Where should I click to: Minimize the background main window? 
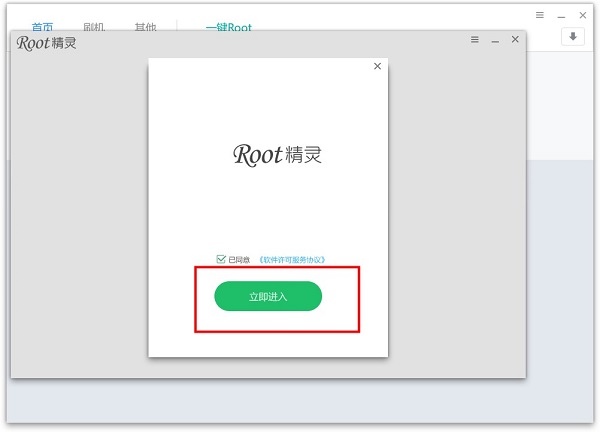pos(561,15)
